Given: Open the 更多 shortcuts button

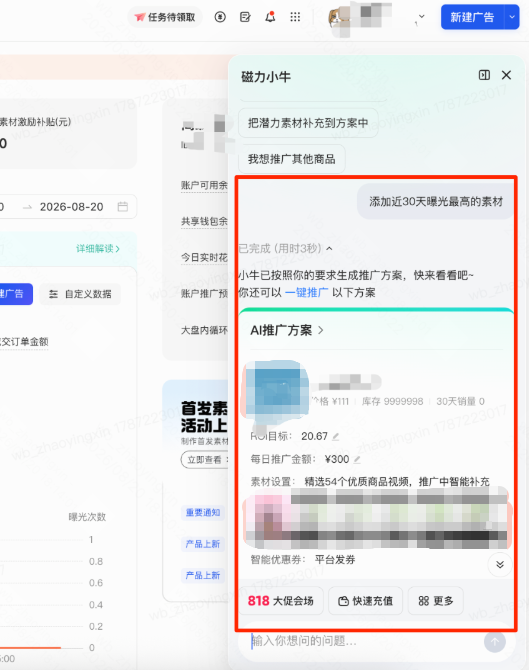Looking at the screenshot, I should [436, 601].
